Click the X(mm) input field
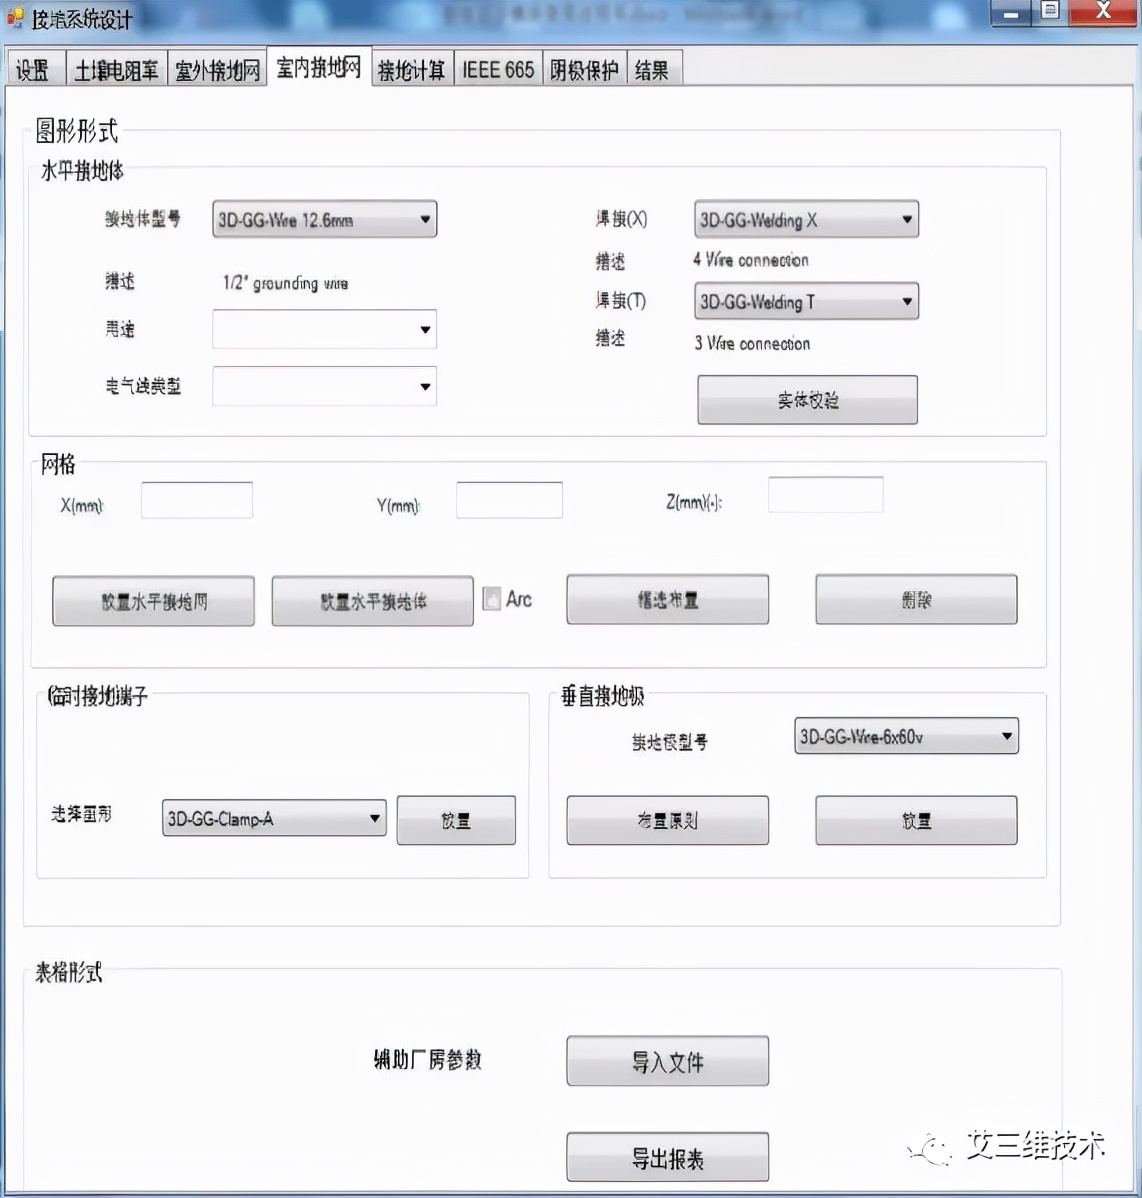Viewport: 1142px width, 1198px height. coord(196,500)
